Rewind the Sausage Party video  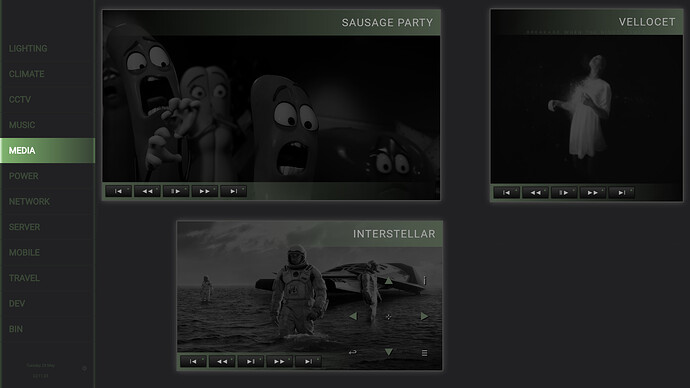point(147,191)
